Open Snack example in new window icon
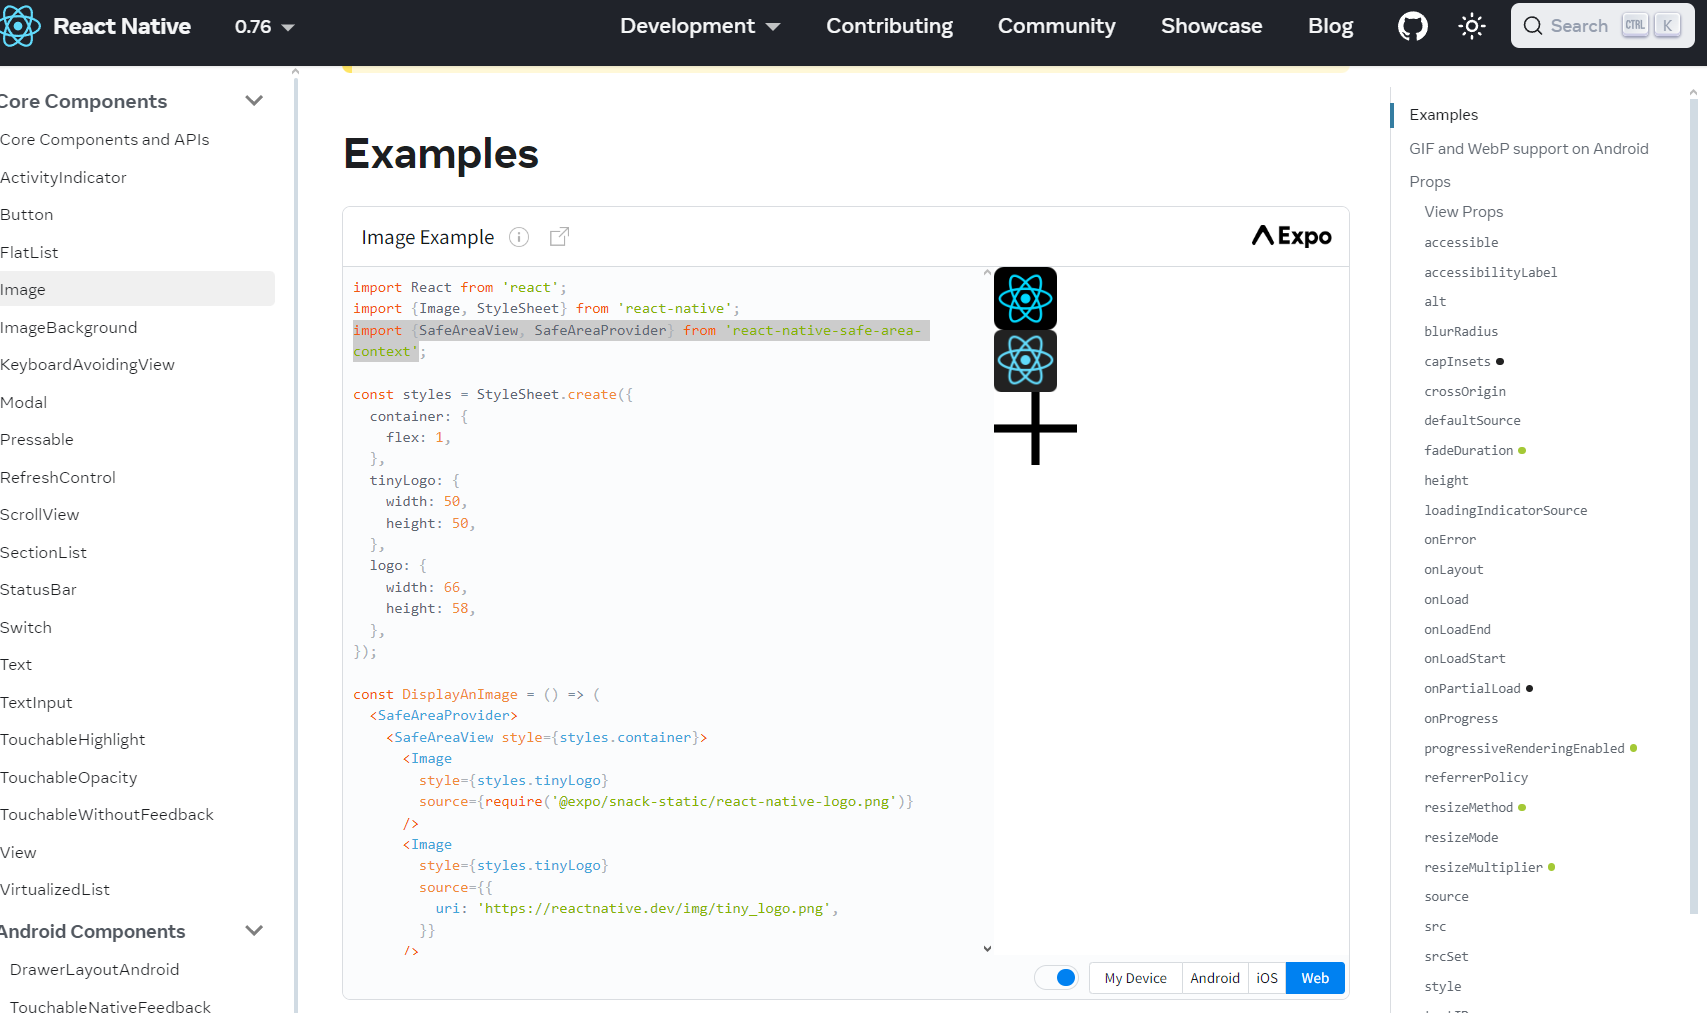 click(559, 237)
